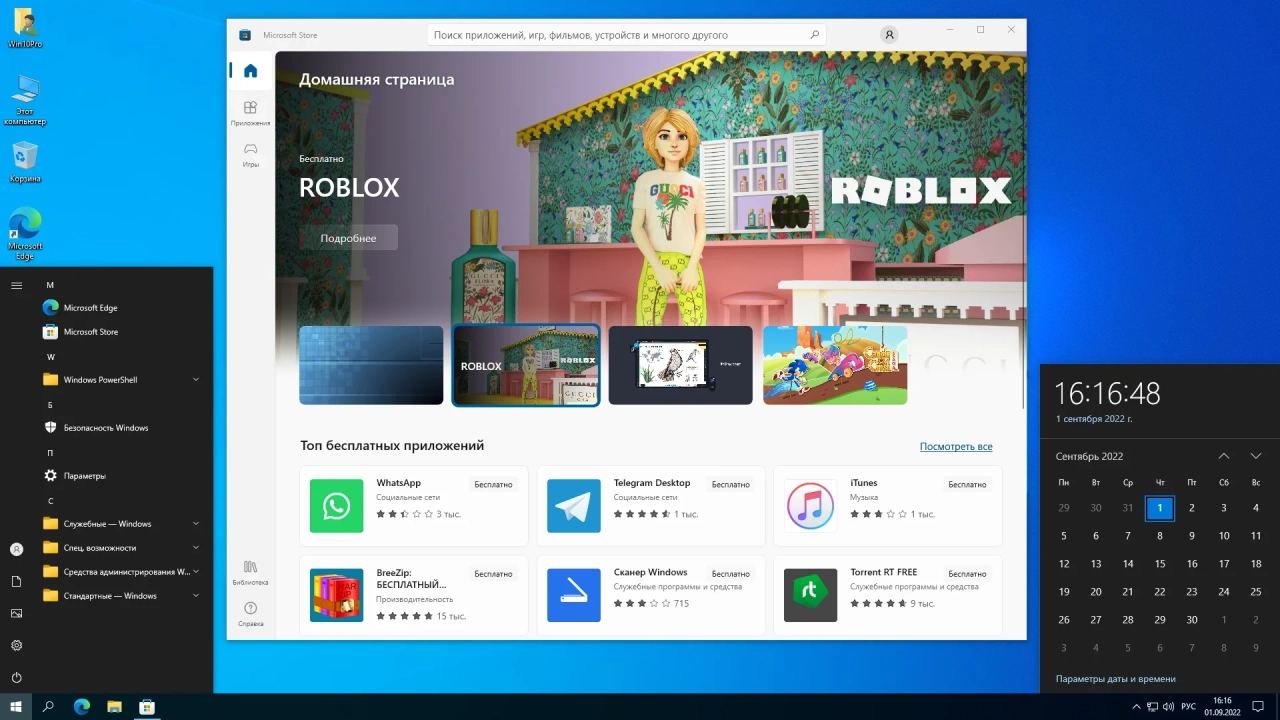Open the Home tab in Microsoft Store sidebar
Image resolution: width=1280 pixels, height=720 pixels.
click(250, 70)
